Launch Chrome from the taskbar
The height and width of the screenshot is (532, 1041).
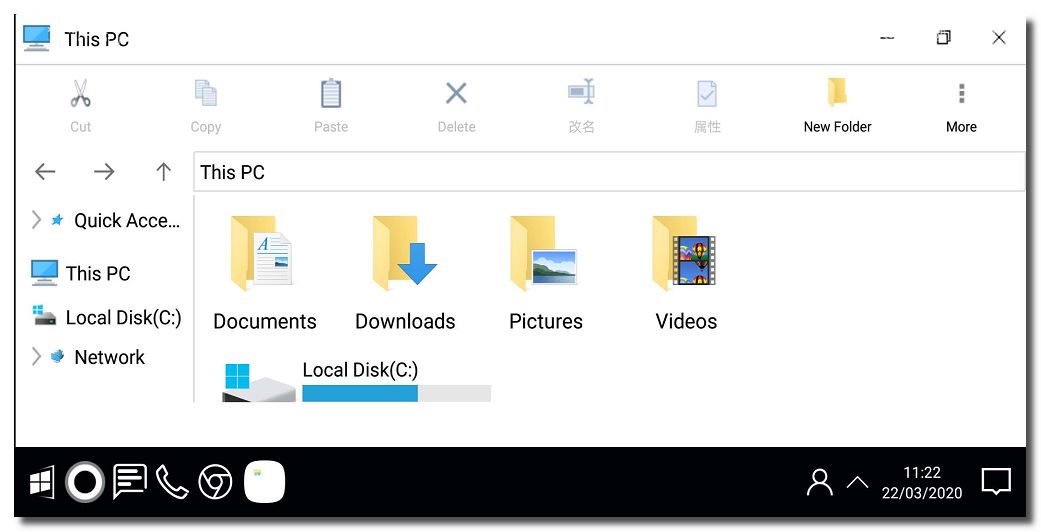pyautogui.click(x=215, y=482)
